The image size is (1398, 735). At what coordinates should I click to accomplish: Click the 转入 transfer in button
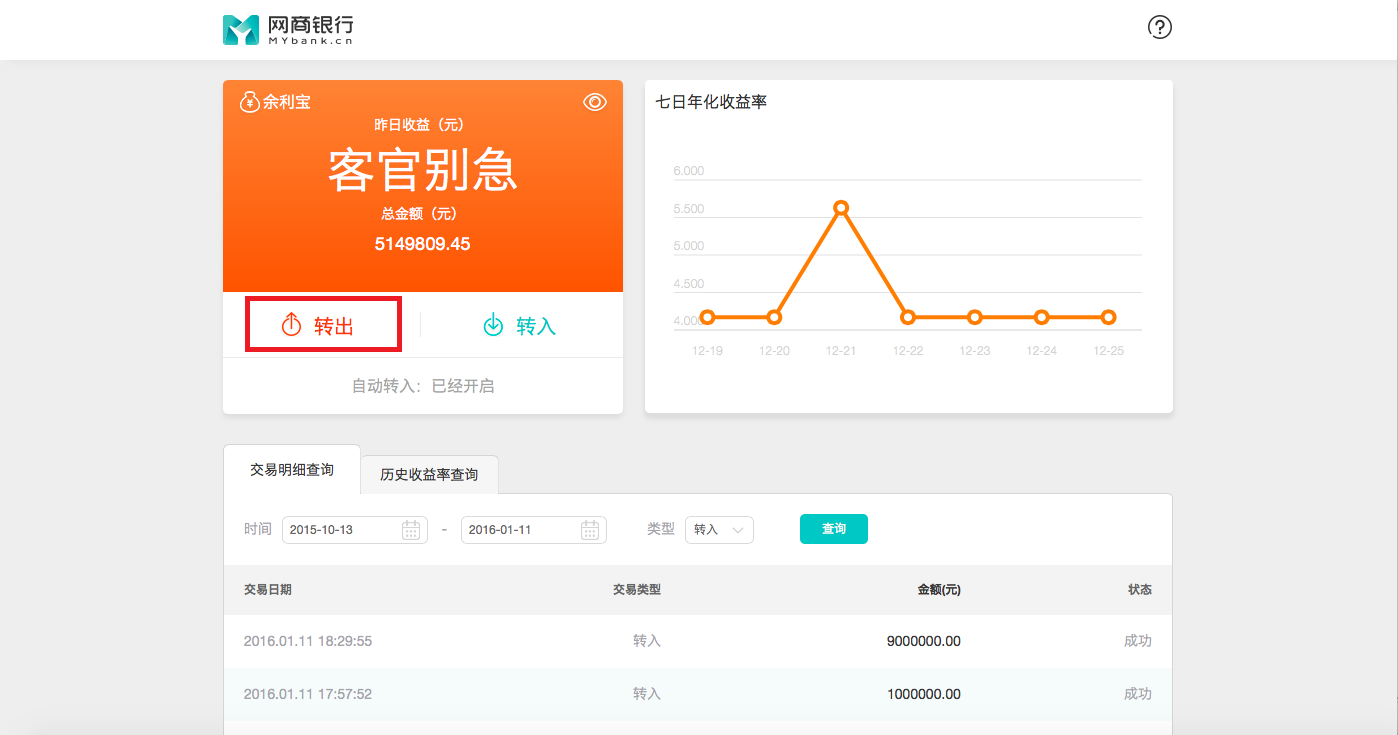[x=520, y=325]
